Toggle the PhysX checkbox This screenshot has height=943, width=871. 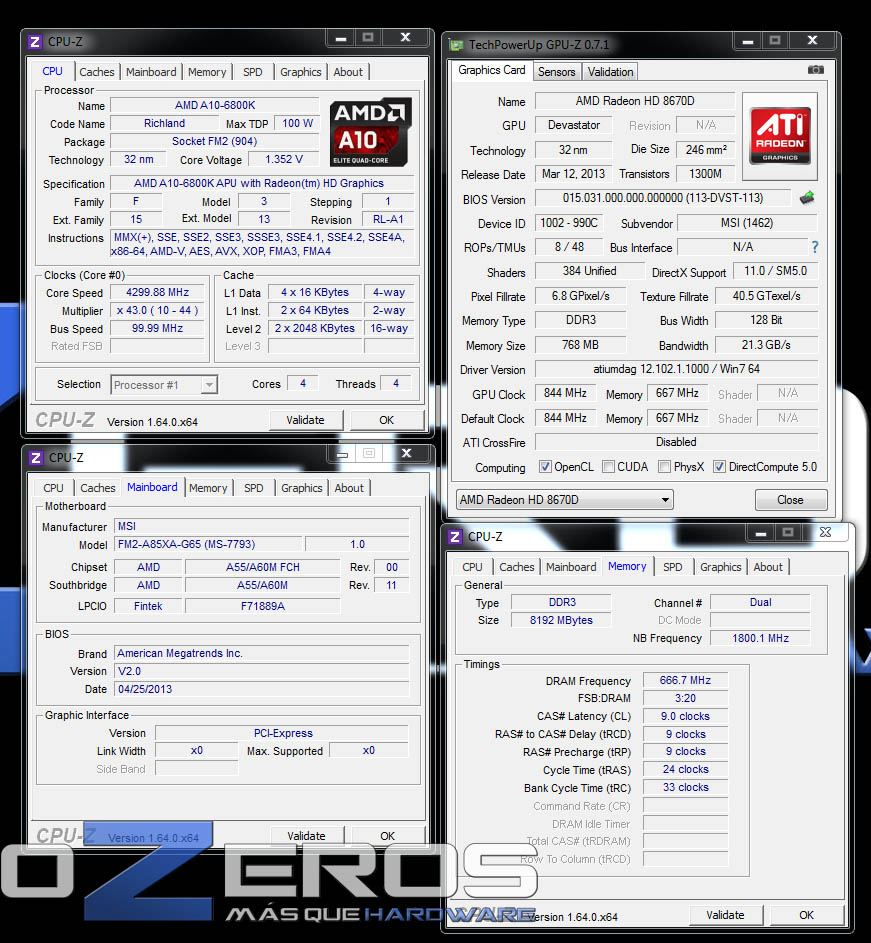[x=664, y=467]
